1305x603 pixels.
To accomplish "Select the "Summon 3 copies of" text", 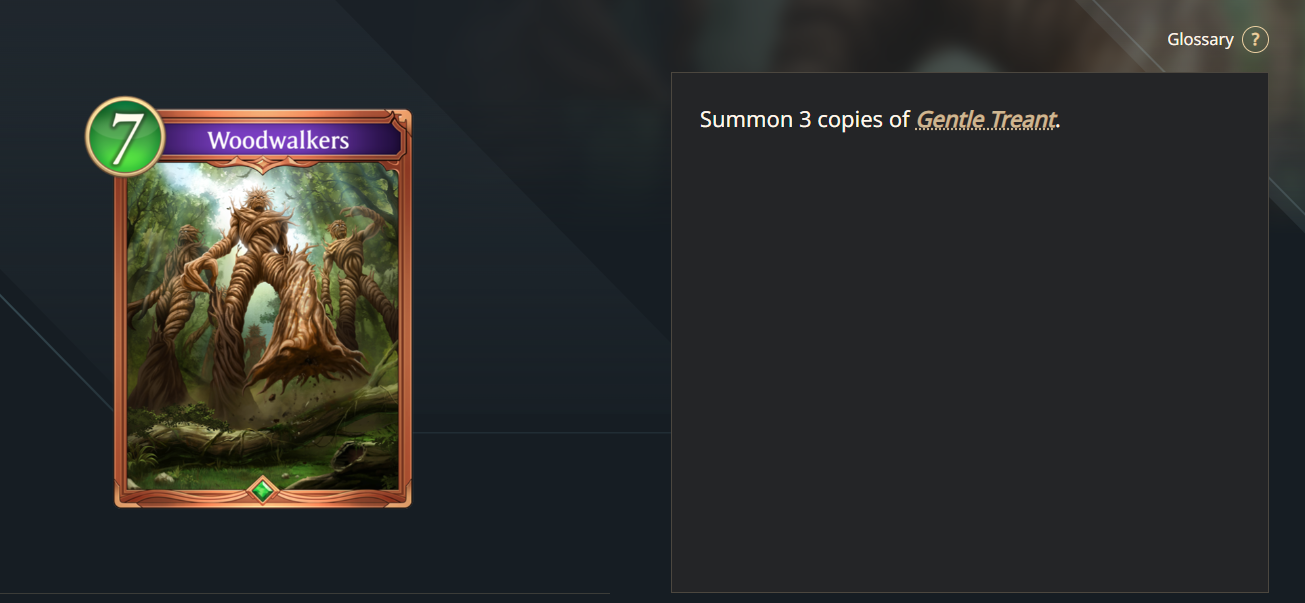I will (x=805, y=120).
